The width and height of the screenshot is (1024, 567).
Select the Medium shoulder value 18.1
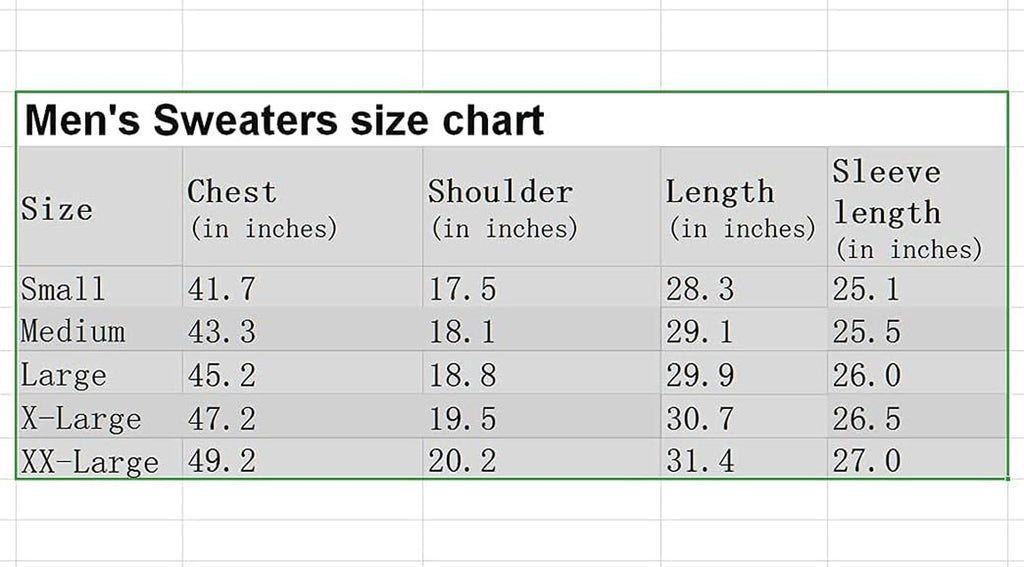[462, 331]
